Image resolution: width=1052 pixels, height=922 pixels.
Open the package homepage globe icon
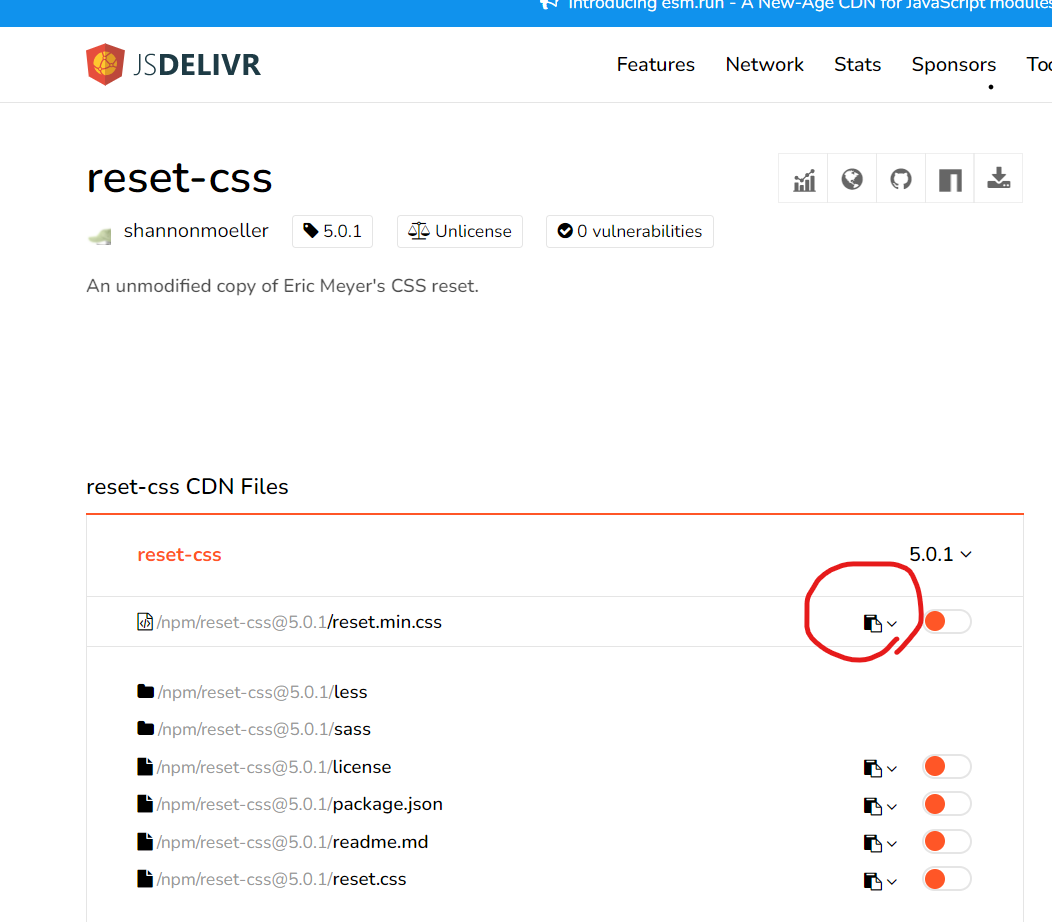(x=852, y=179)
